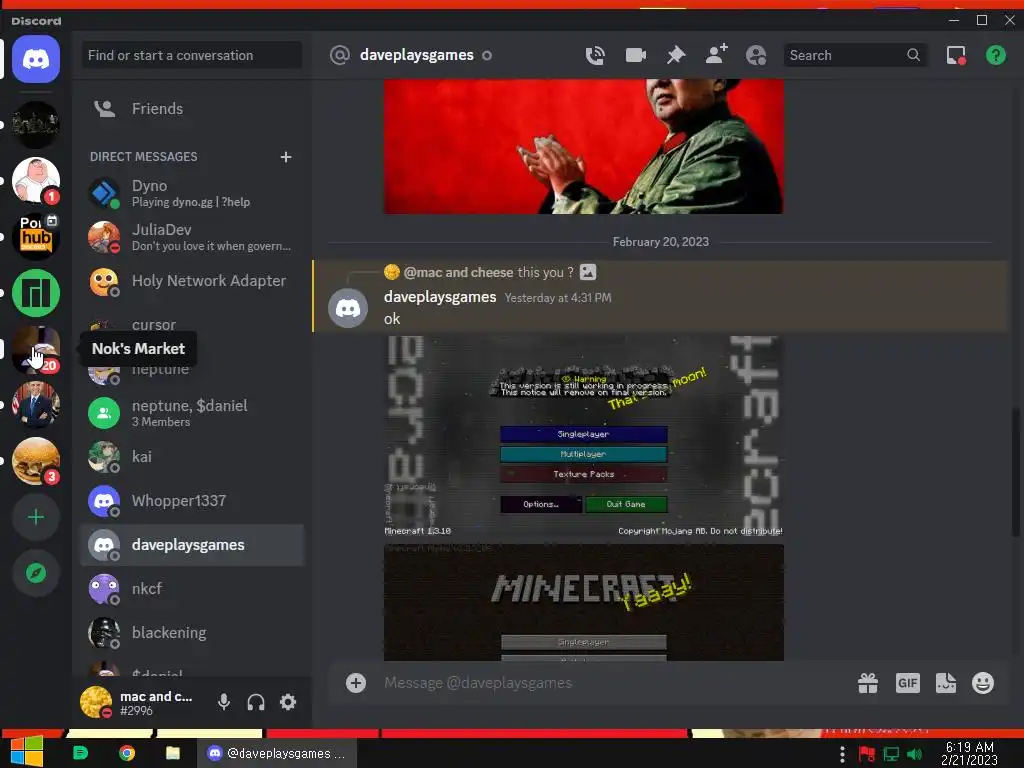Screen dimensions: 1024x768
Task: Click Find or start a conversation box
Action: pos(191,56)
